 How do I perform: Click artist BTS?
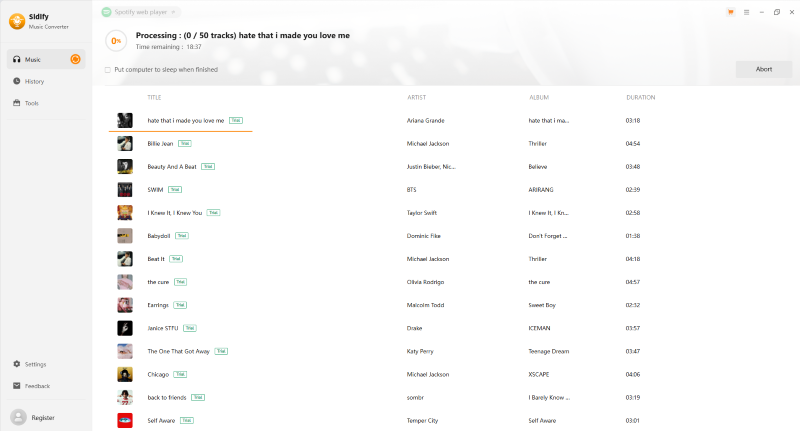point(411,190)
